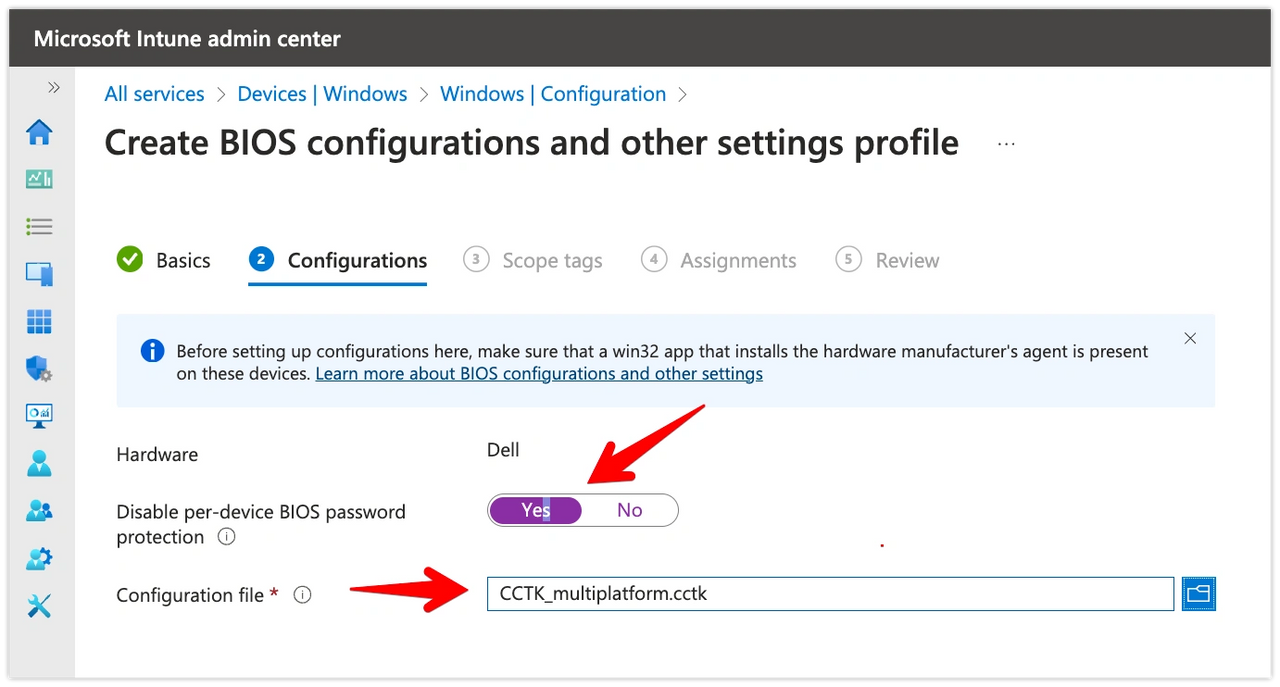Open Tenant administration icon in sidebar
Image resolution: width=1280 pixels, height=687 pixels.
click(x=39, y=558)
